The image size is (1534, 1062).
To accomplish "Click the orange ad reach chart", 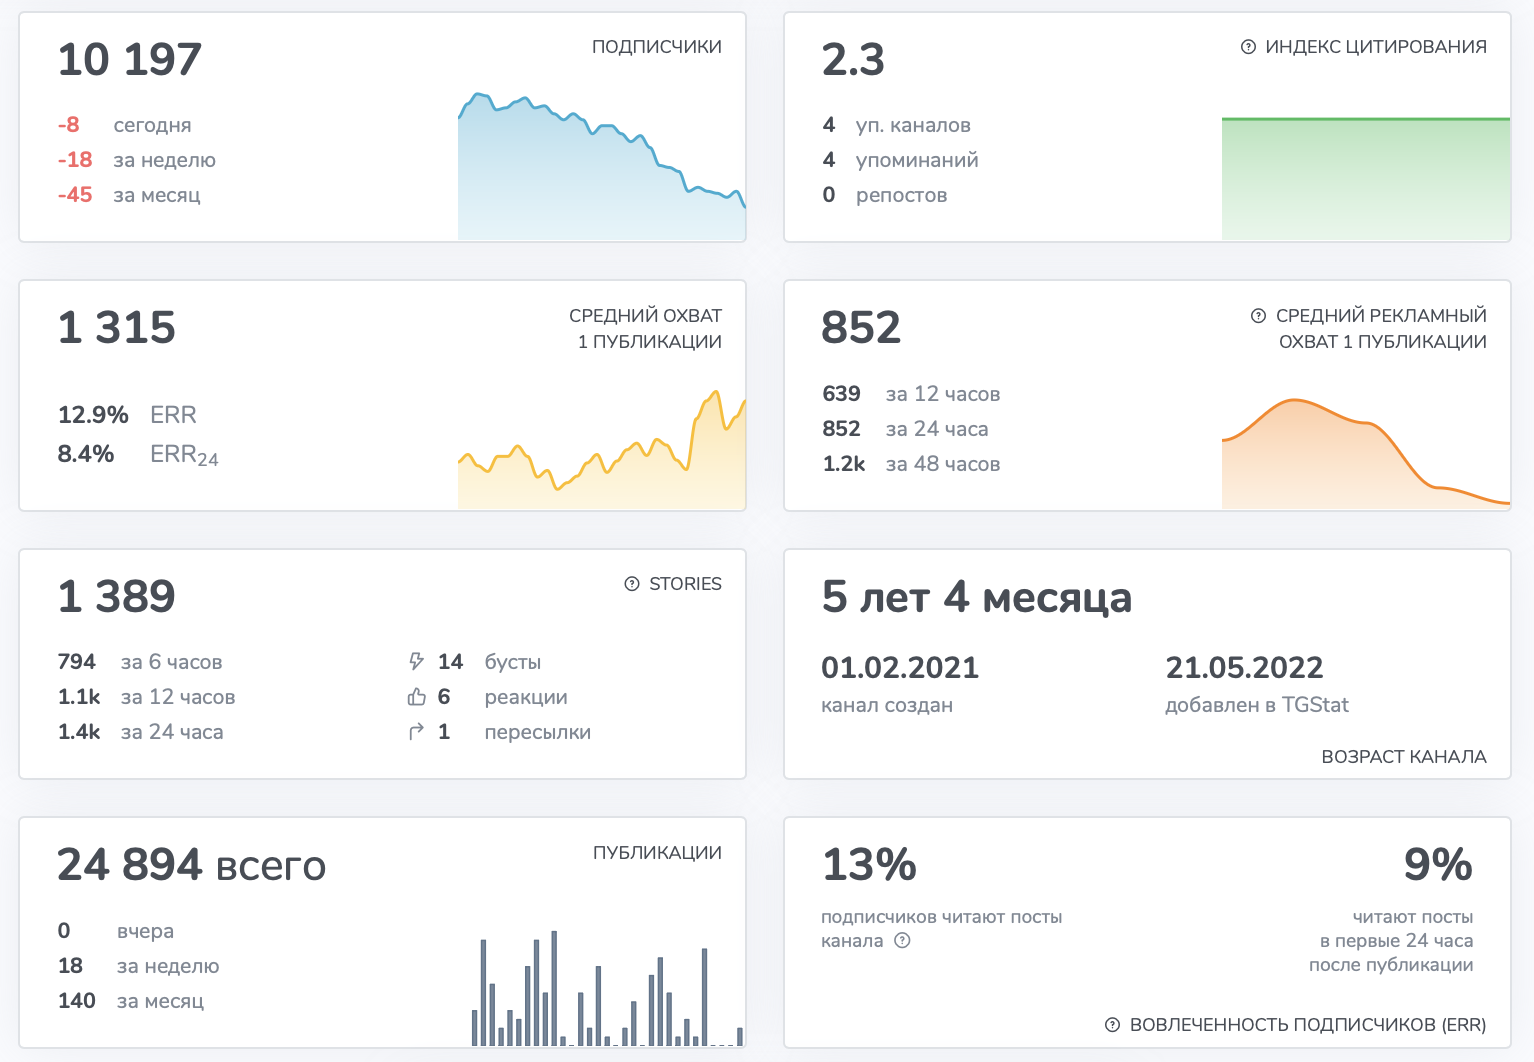I will click(x=1366, y=454).
